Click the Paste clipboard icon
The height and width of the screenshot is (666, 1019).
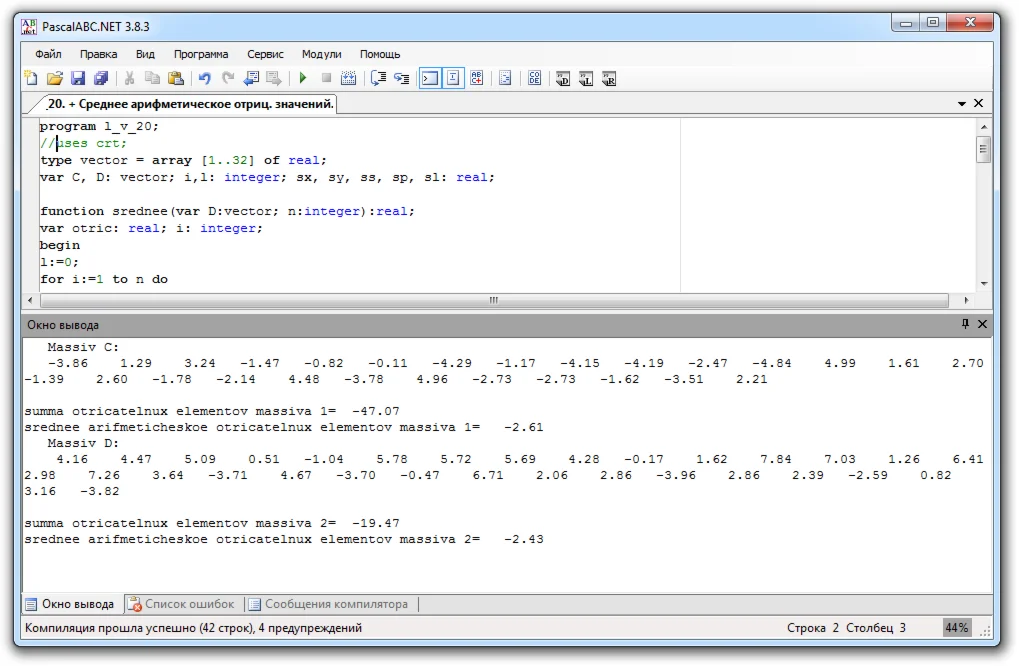click(176, 78)
